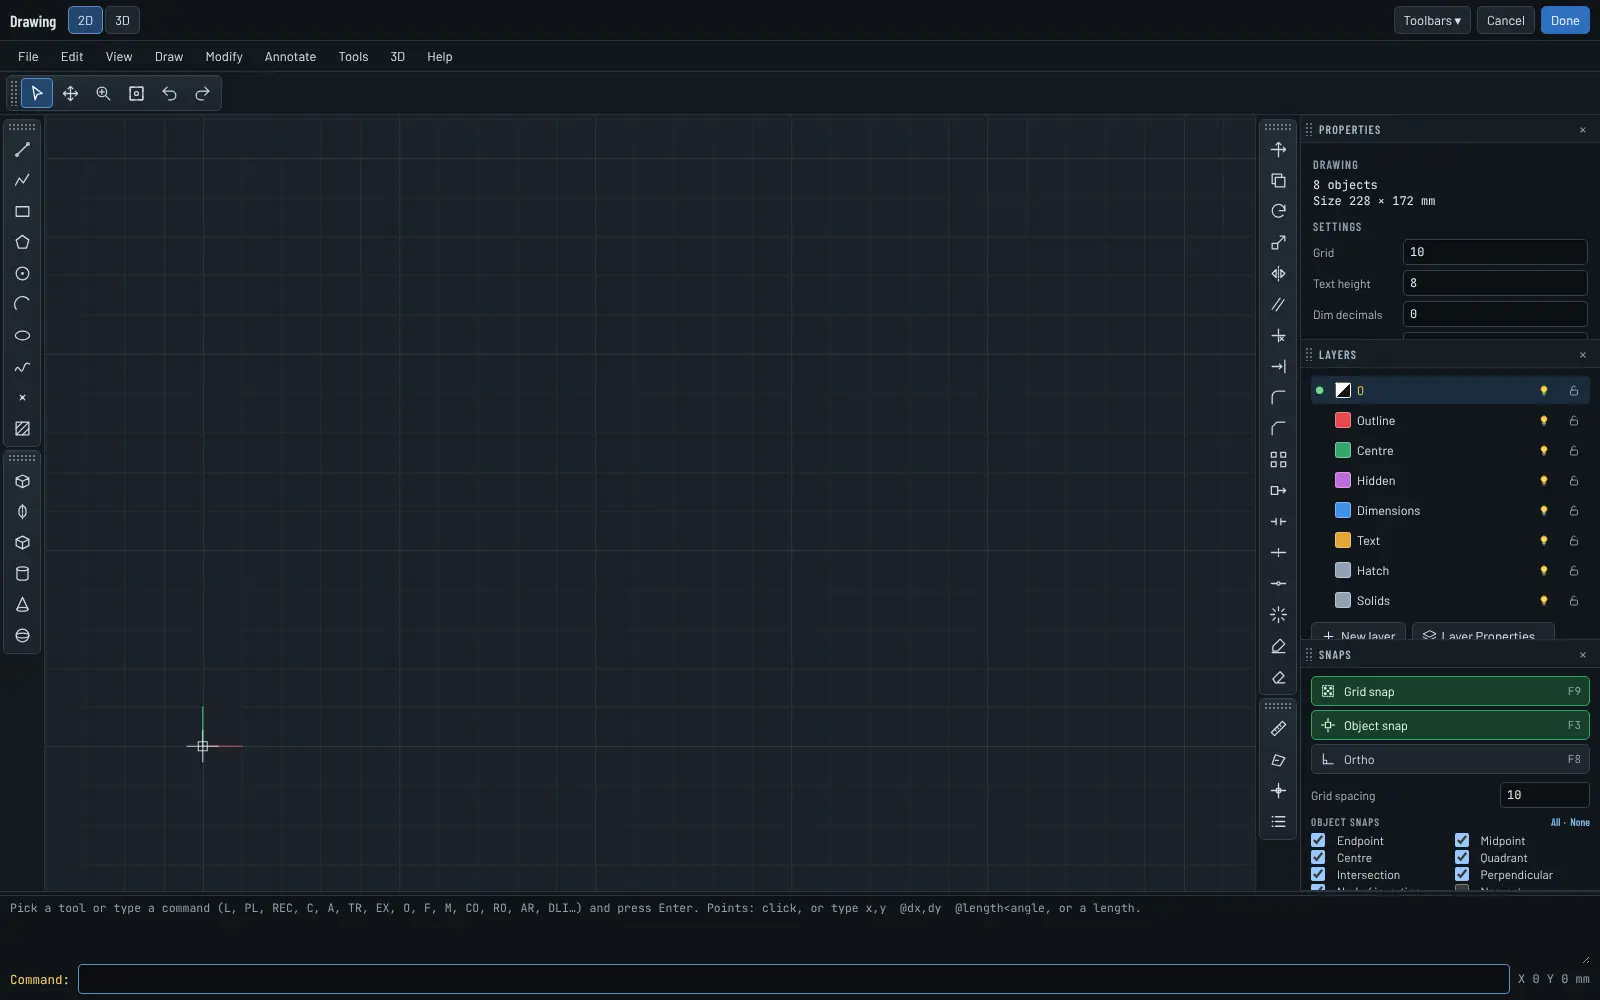
Task: Open the File menu
Action: pos(28,57)
